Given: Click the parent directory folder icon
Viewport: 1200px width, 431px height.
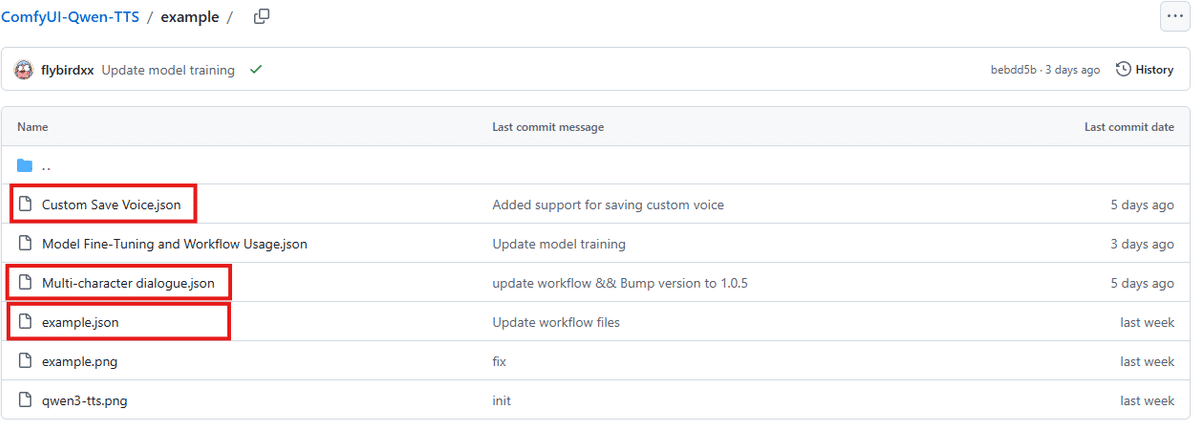Looking at the screenshot, I should pyautogui.click(x=25, y=166).
